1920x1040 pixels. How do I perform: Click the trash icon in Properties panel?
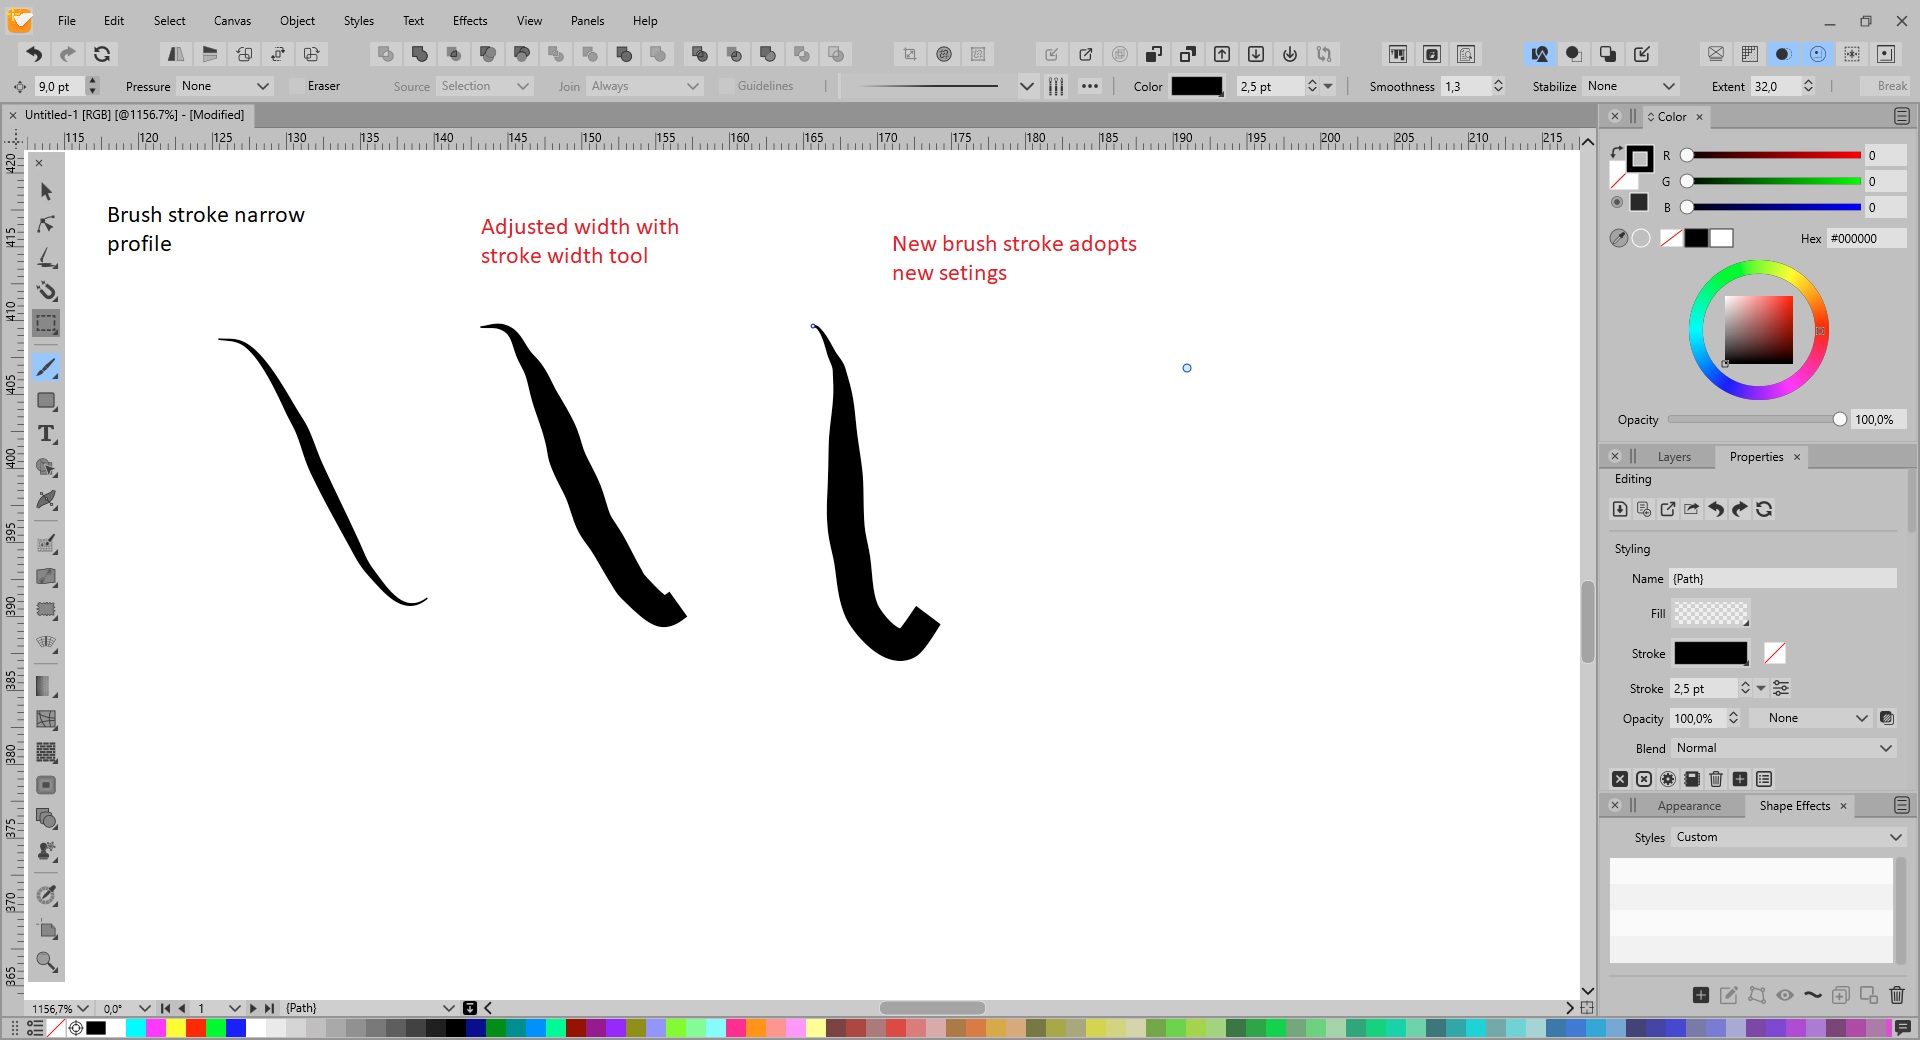pos(1716,779)
